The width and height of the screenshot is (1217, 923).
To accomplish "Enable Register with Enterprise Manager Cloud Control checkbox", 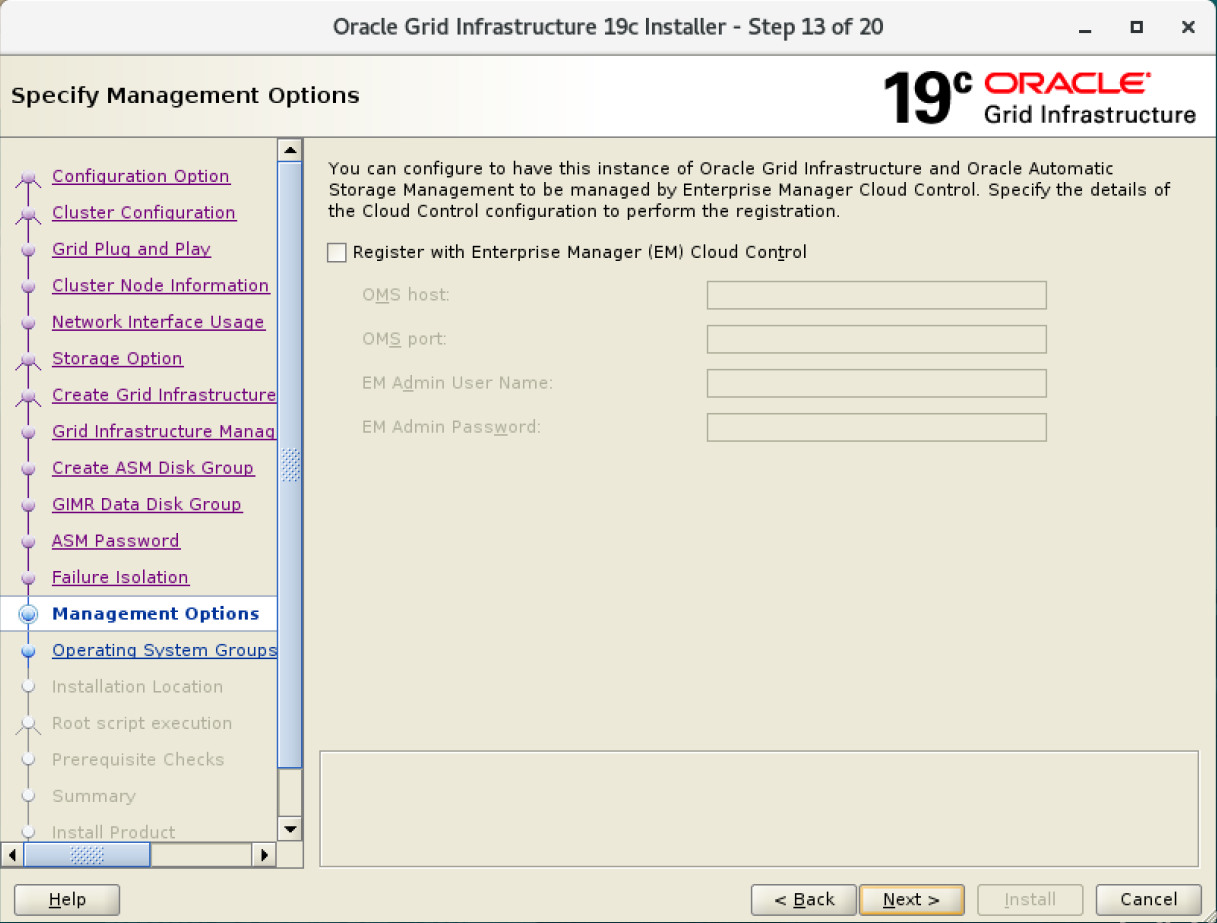I will 337,253.
